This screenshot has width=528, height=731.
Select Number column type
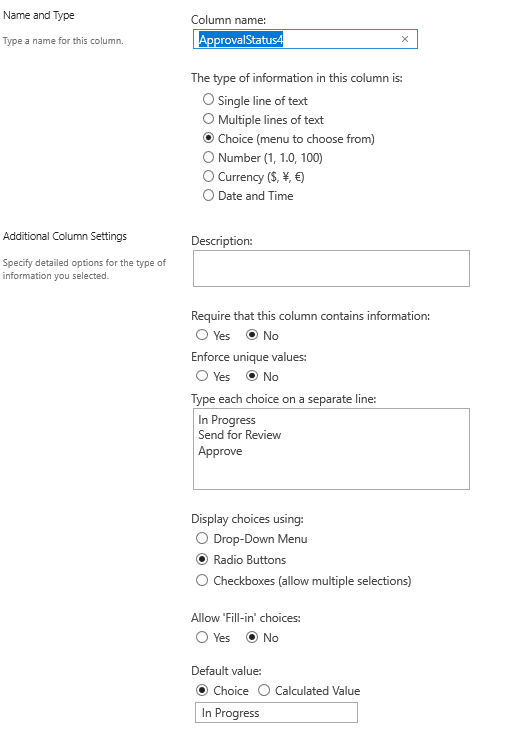click(x=208, y=157)
